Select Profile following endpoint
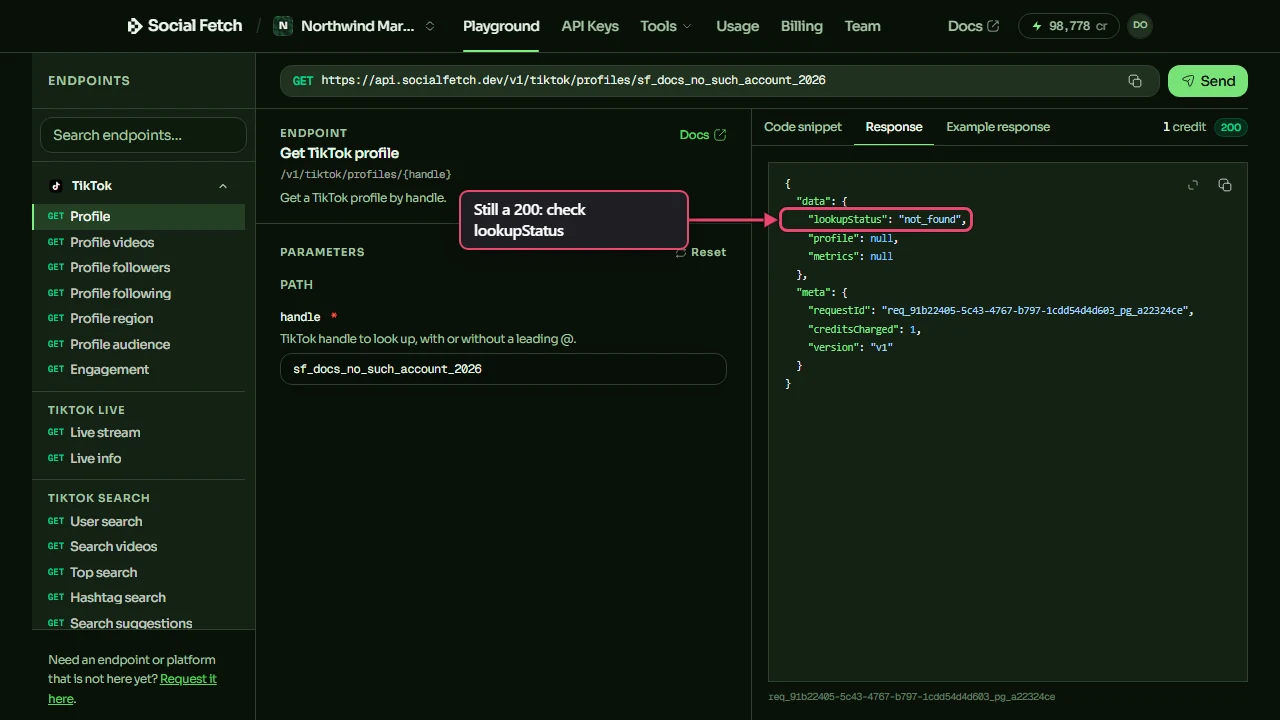The image size is (1280, 720). [138, 293]
